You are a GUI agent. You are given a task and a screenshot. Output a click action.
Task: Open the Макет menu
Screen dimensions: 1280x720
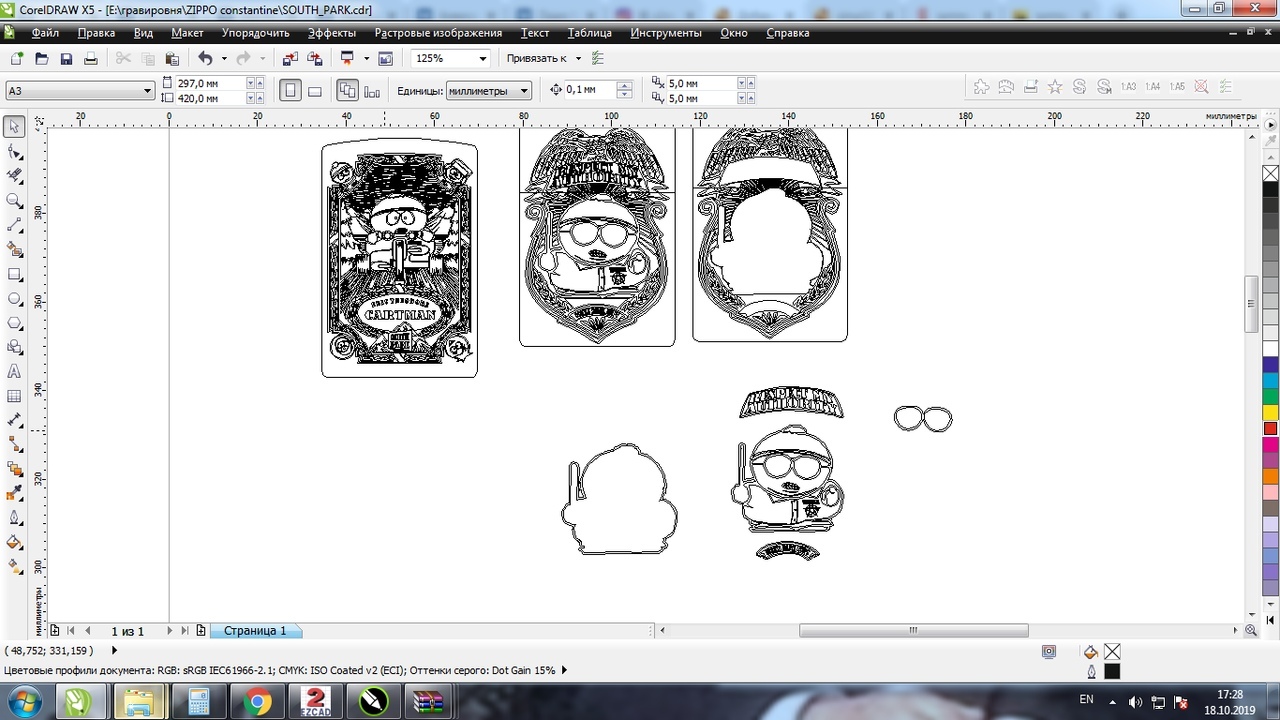click(x=187, y=33)
